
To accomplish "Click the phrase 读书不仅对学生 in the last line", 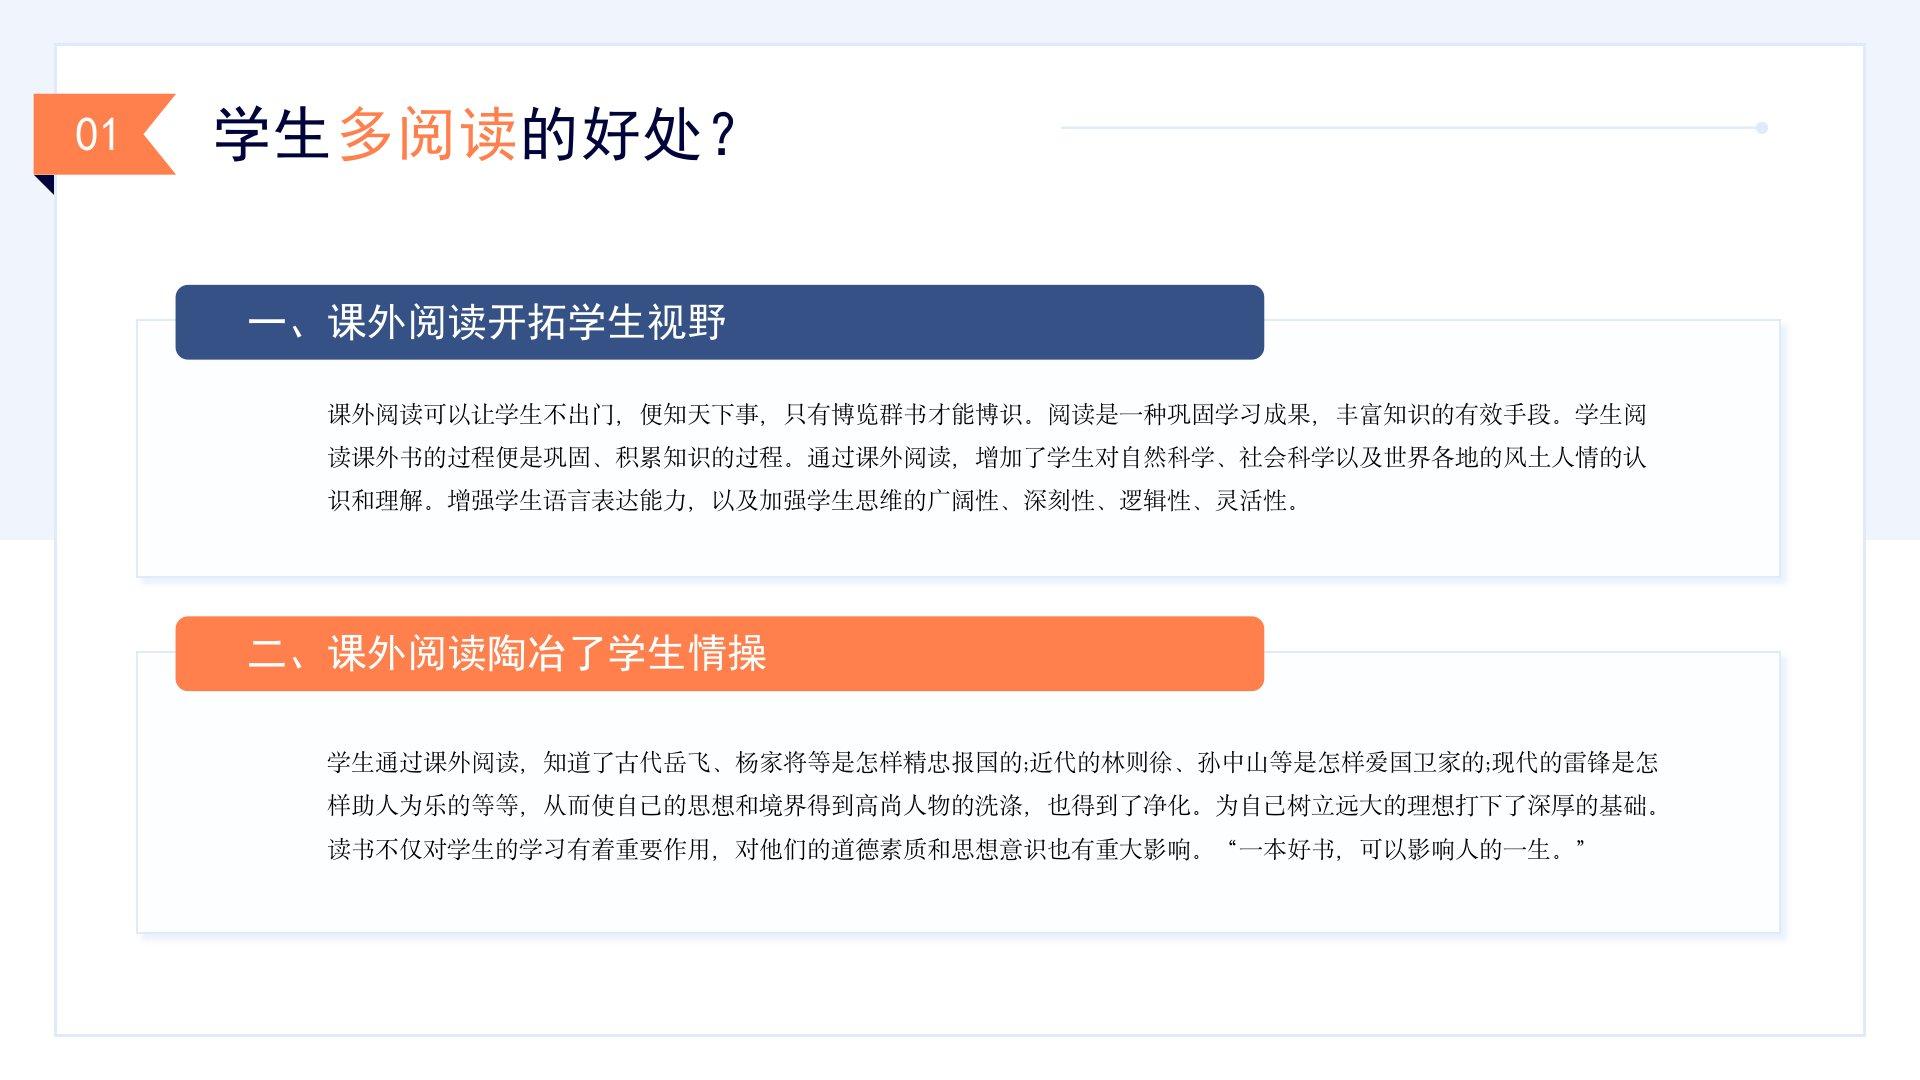I will point(411,850).
